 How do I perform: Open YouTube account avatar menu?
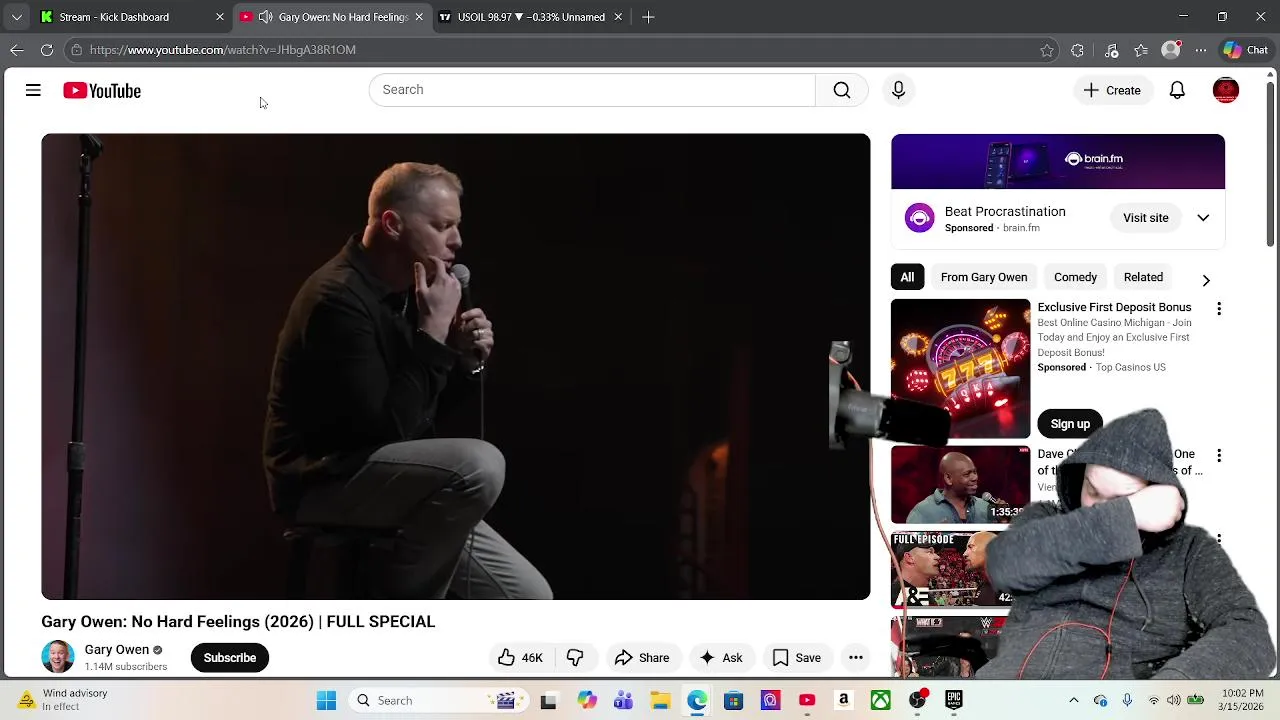pos(1225,90)
